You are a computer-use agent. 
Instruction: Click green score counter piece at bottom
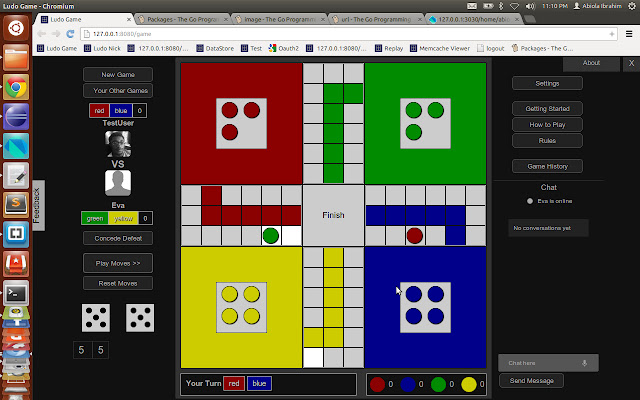pos(438,384)
